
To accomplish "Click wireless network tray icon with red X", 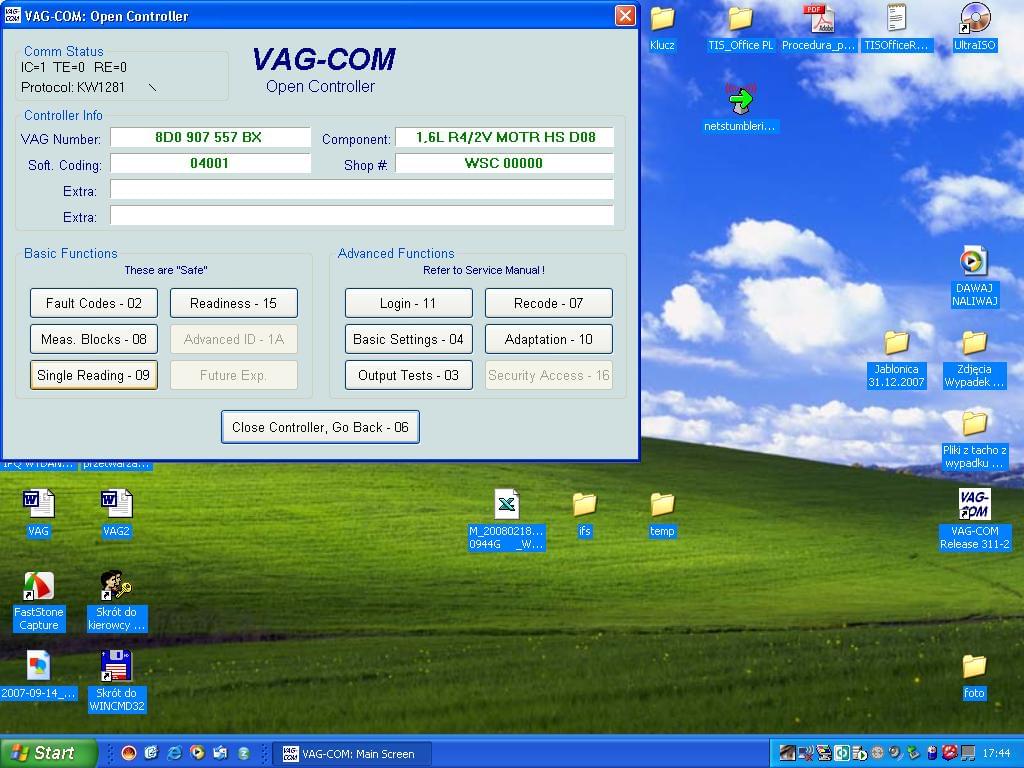I will (805, 753).
